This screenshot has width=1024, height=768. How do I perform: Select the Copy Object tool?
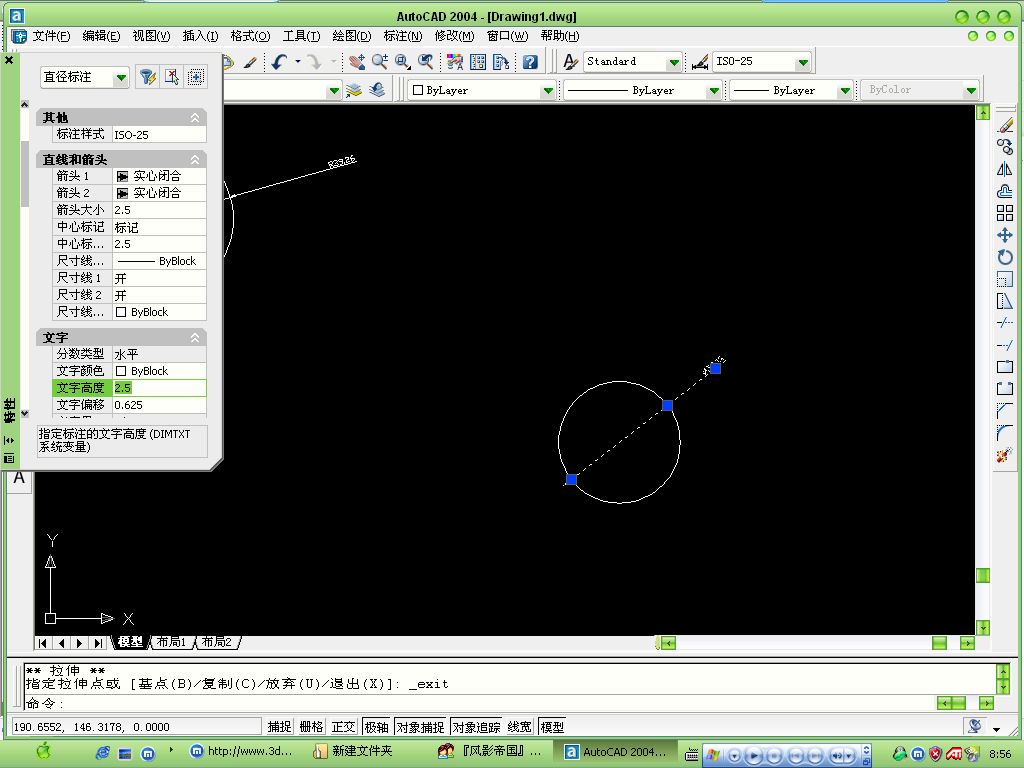click(1005, 147)
